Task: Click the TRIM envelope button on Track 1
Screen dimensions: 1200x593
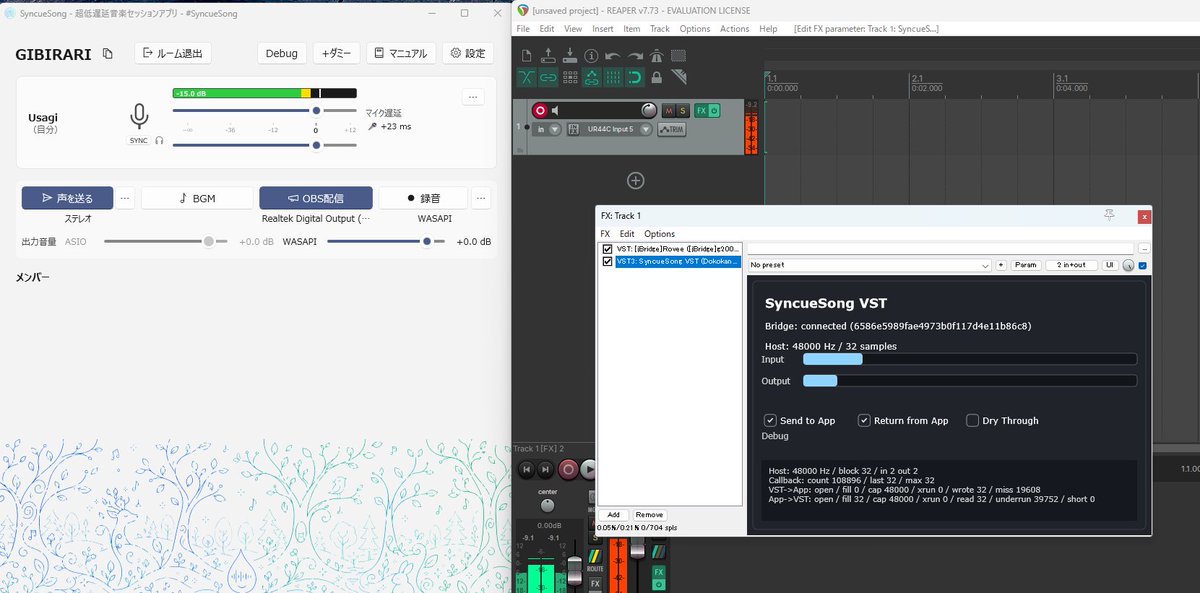Action: coord(672,129)
